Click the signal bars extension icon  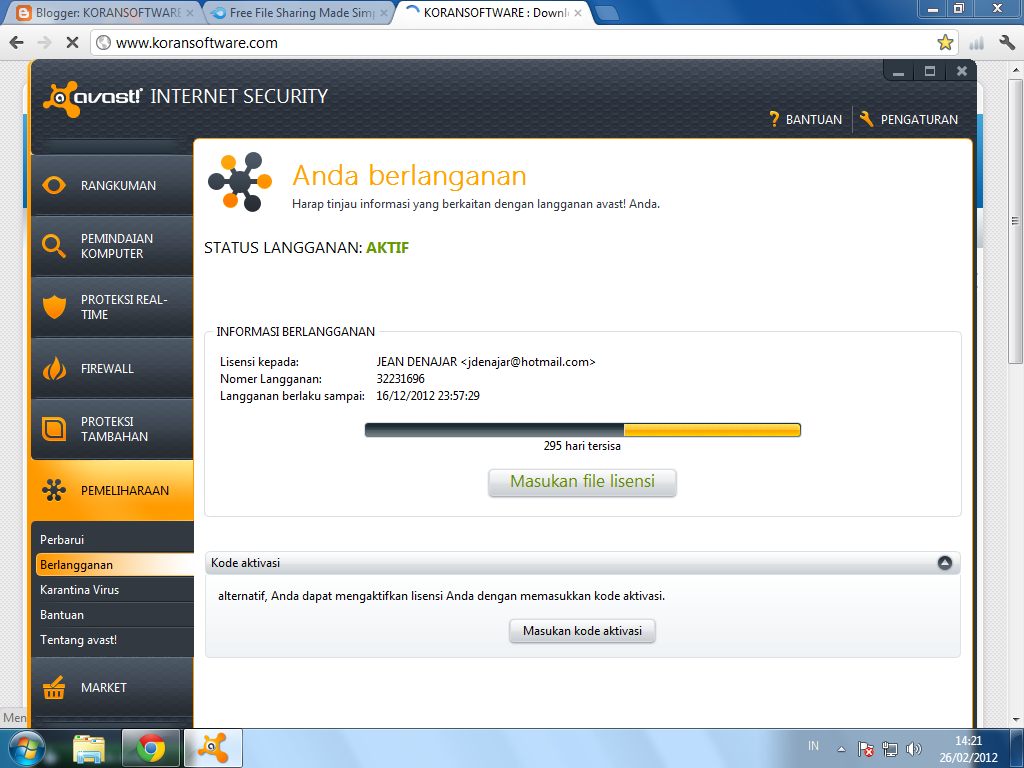pos(976,43)
